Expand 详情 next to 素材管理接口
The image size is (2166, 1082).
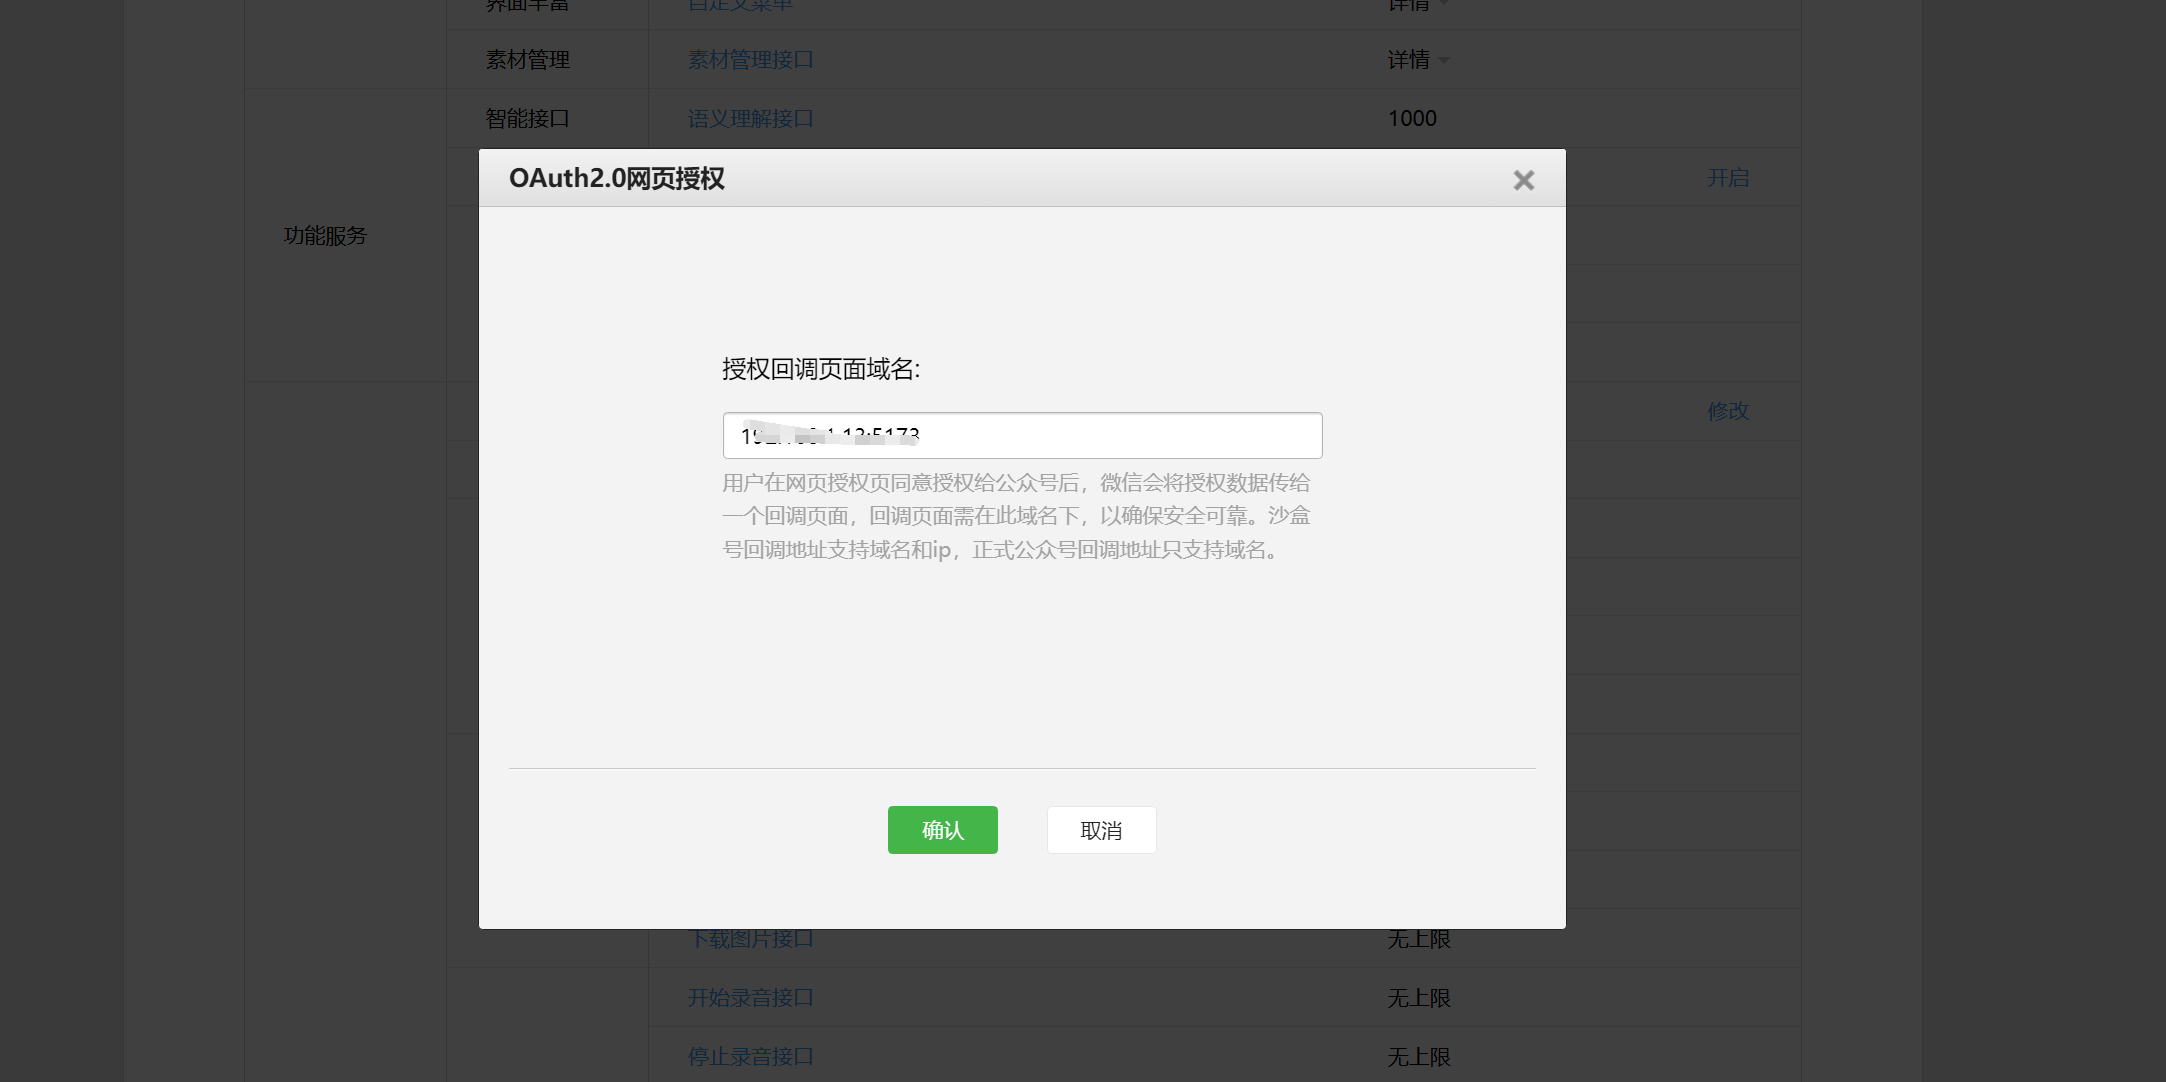[1412, 59]
